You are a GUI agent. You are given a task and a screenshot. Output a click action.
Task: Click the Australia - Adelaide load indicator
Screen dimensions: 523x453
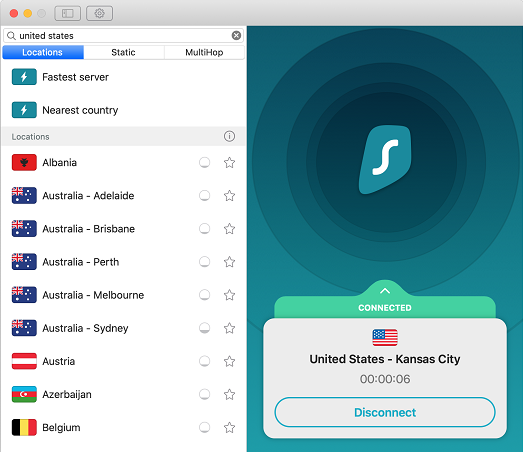point(204,195)
